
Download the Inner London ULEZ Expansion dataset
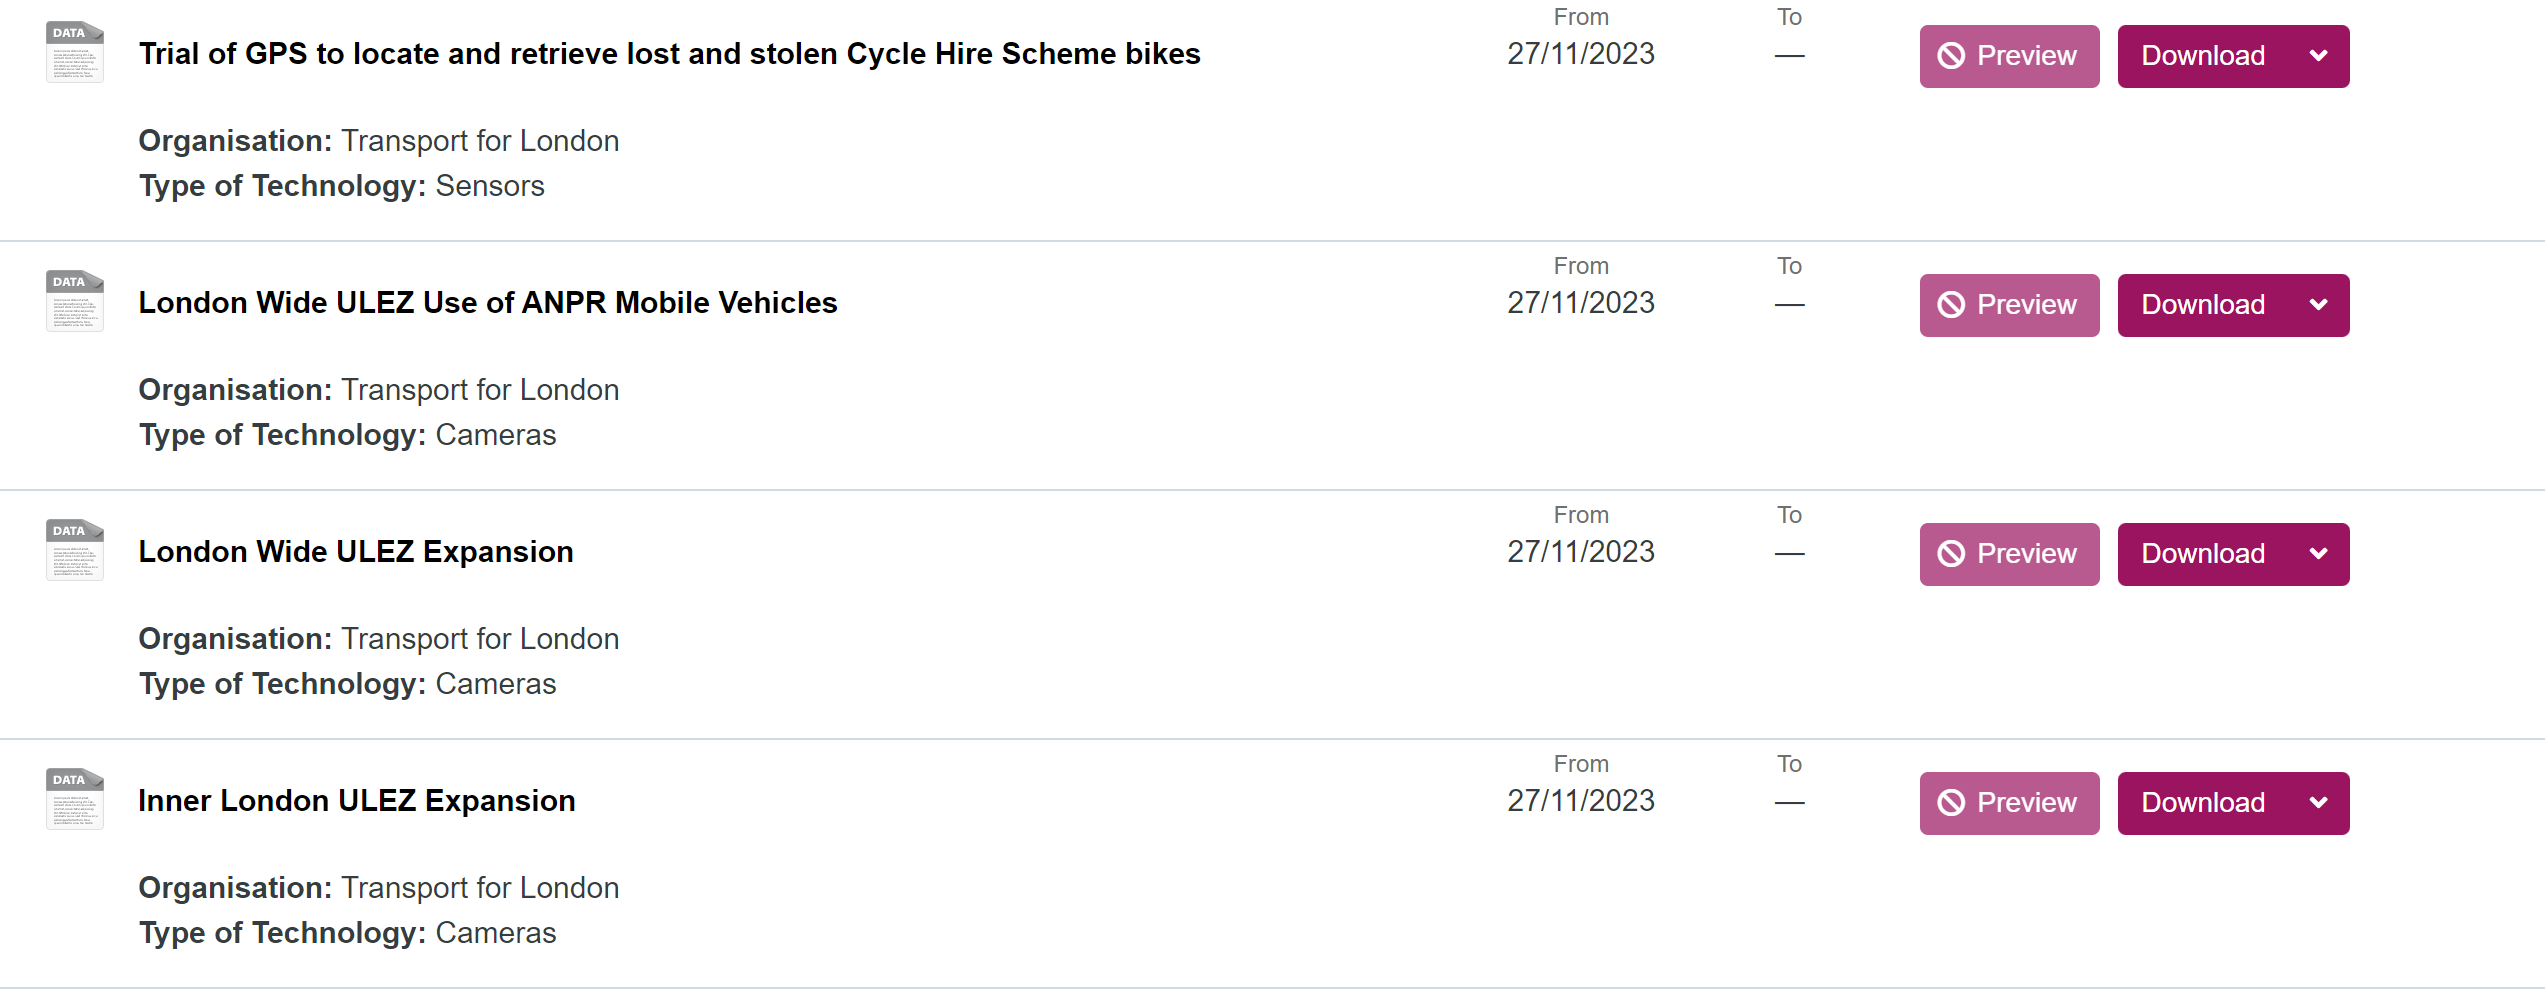coord(2203,803)
